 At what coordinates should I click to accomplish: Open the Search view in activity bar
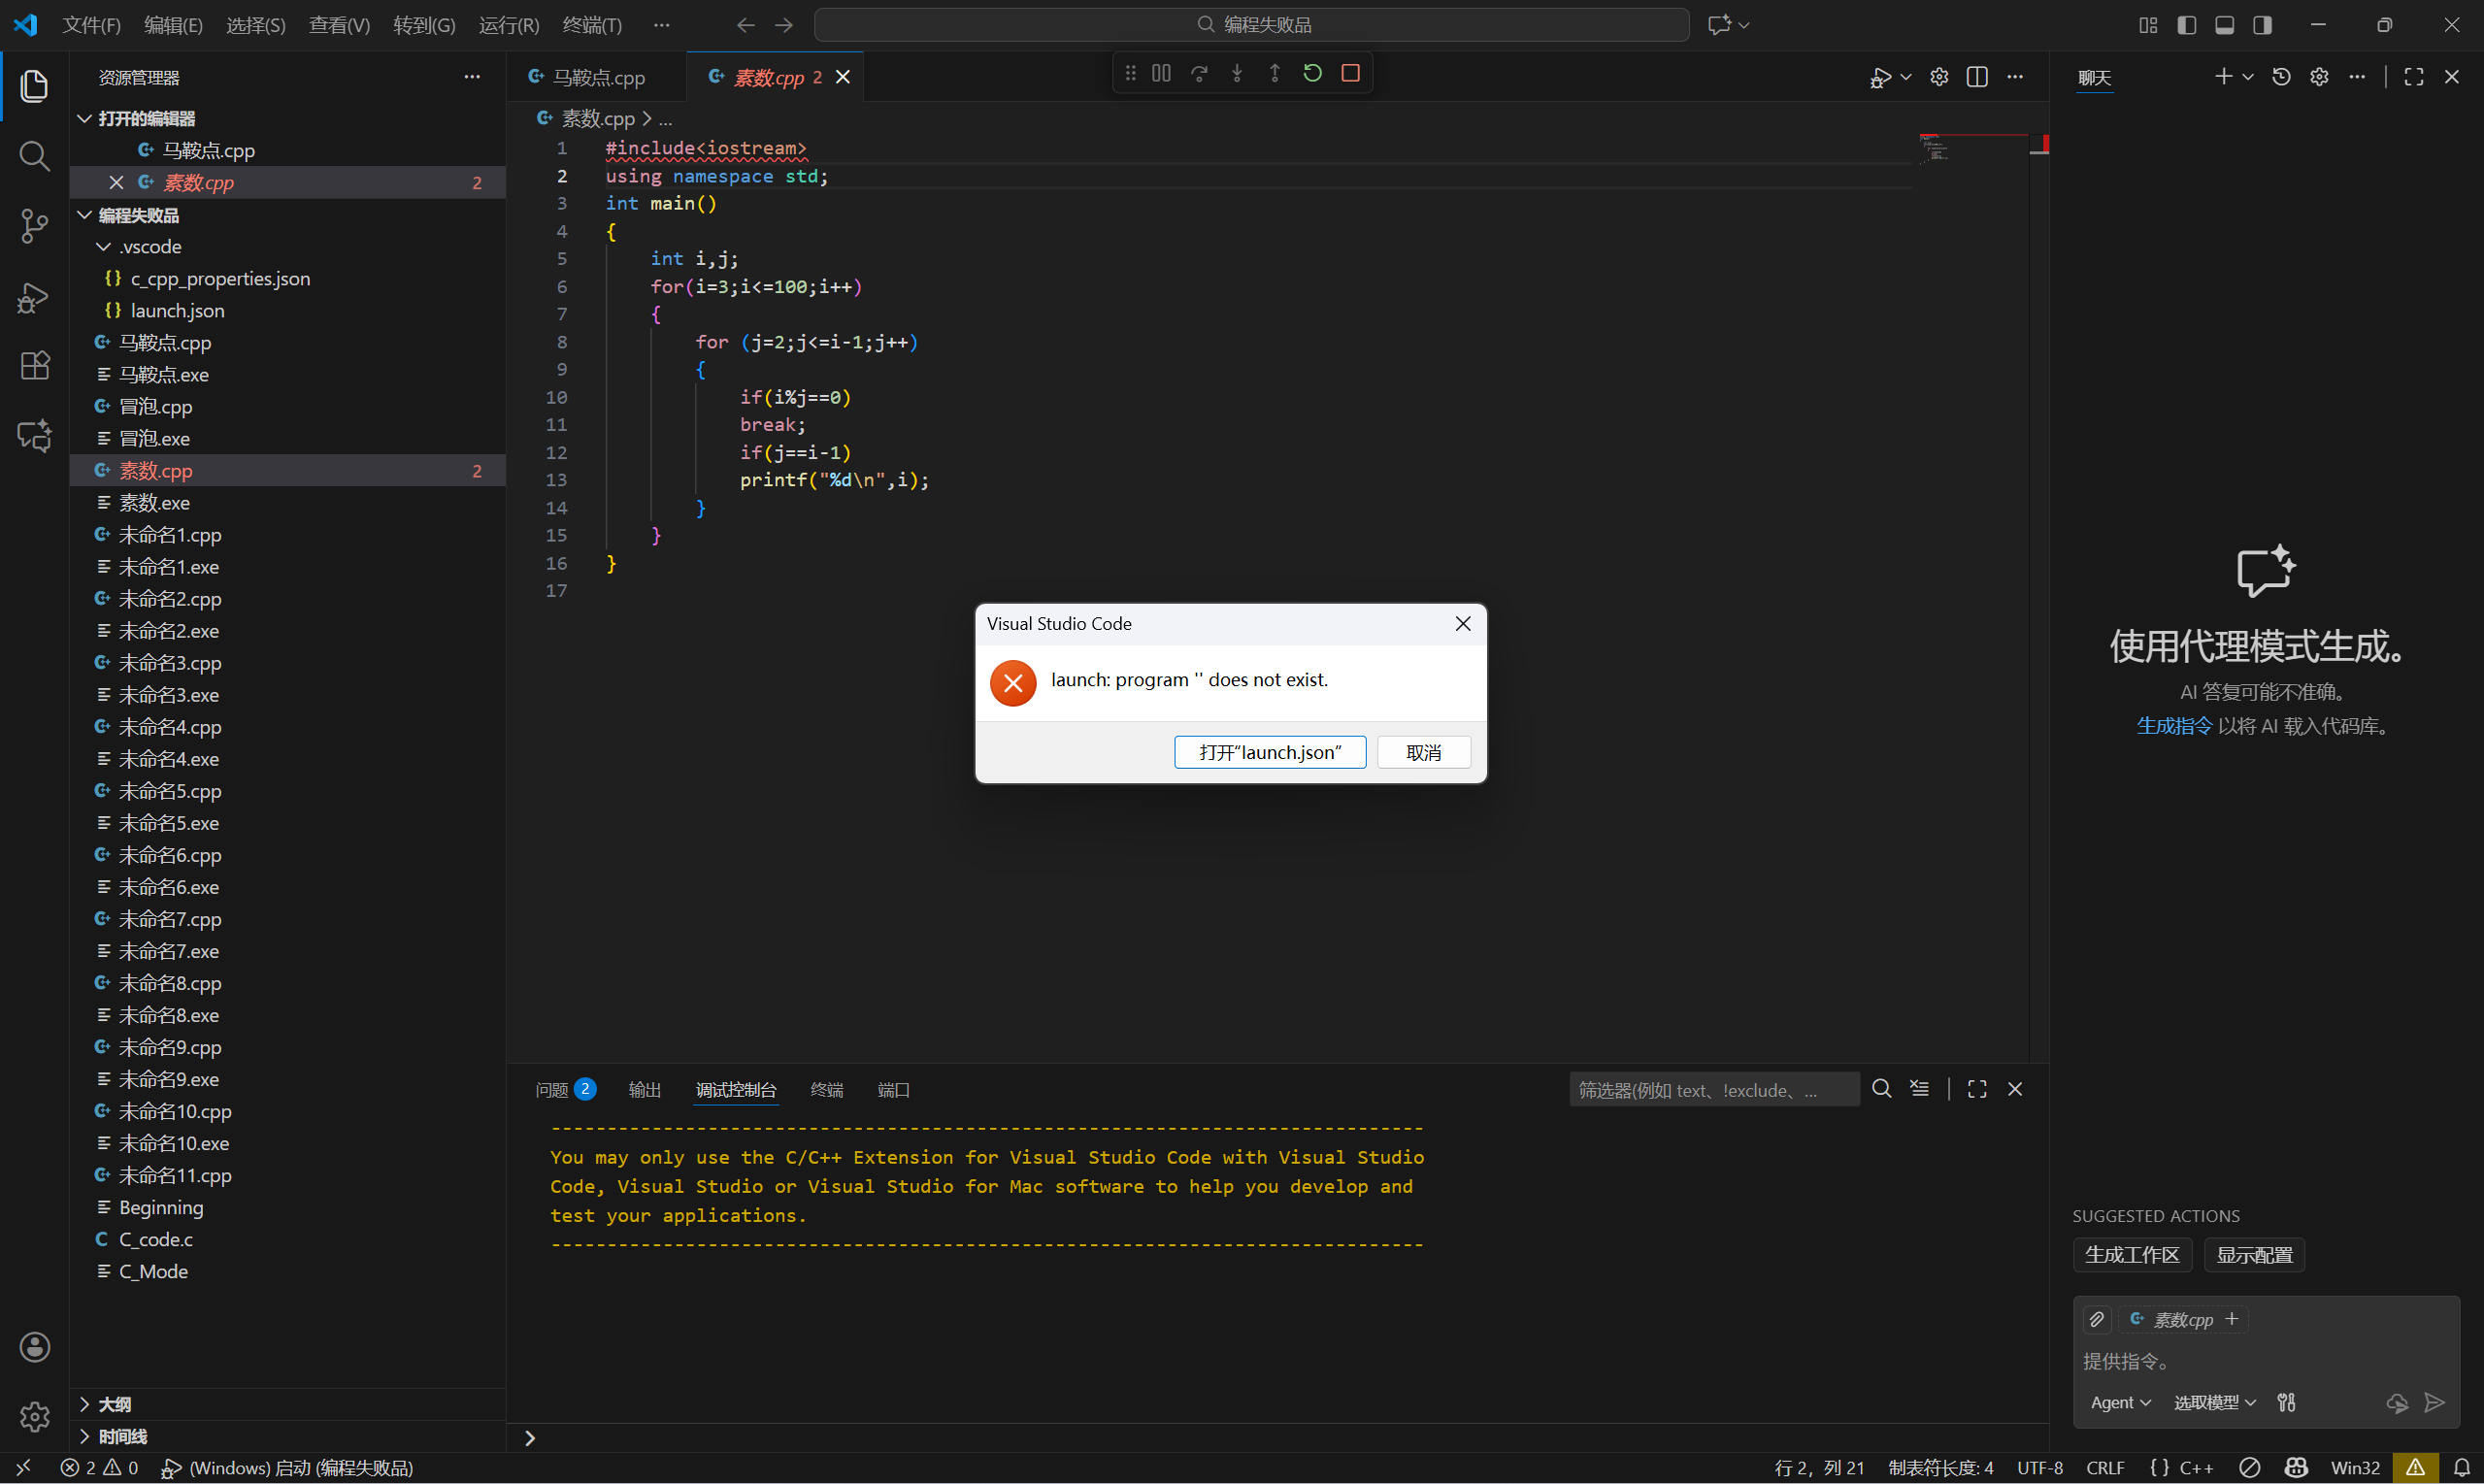[x=34, y=156]
